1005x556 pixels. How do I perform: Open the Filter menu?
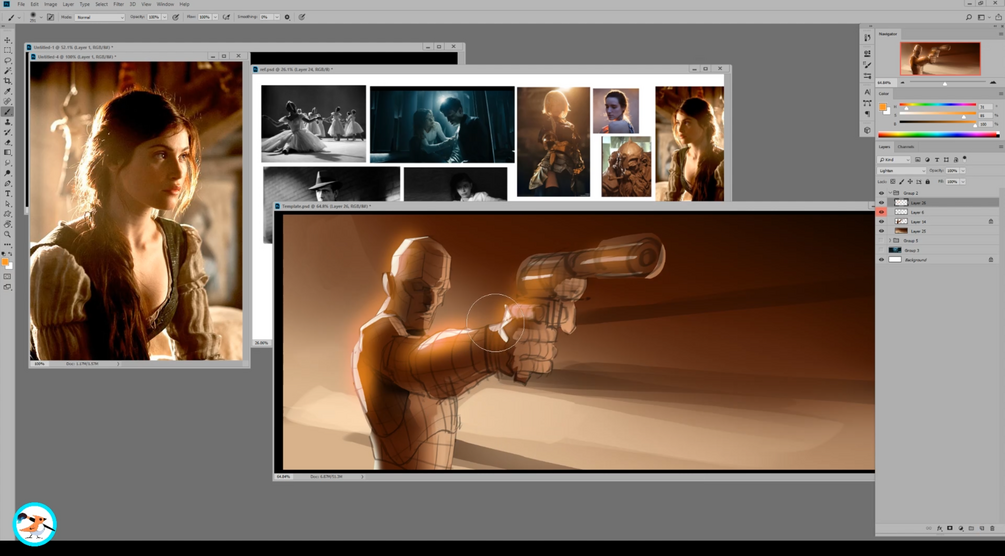[x=119, y=4]
